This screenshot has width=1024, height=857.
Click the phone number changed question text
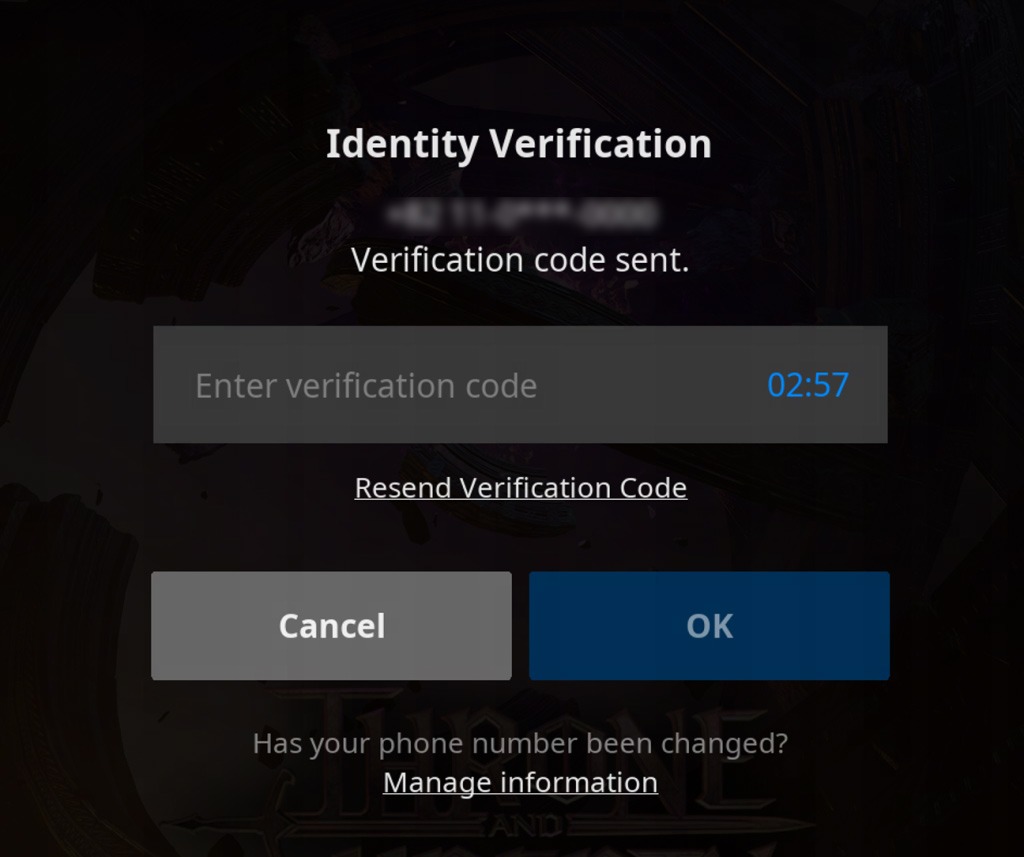(x=520, y=744)
